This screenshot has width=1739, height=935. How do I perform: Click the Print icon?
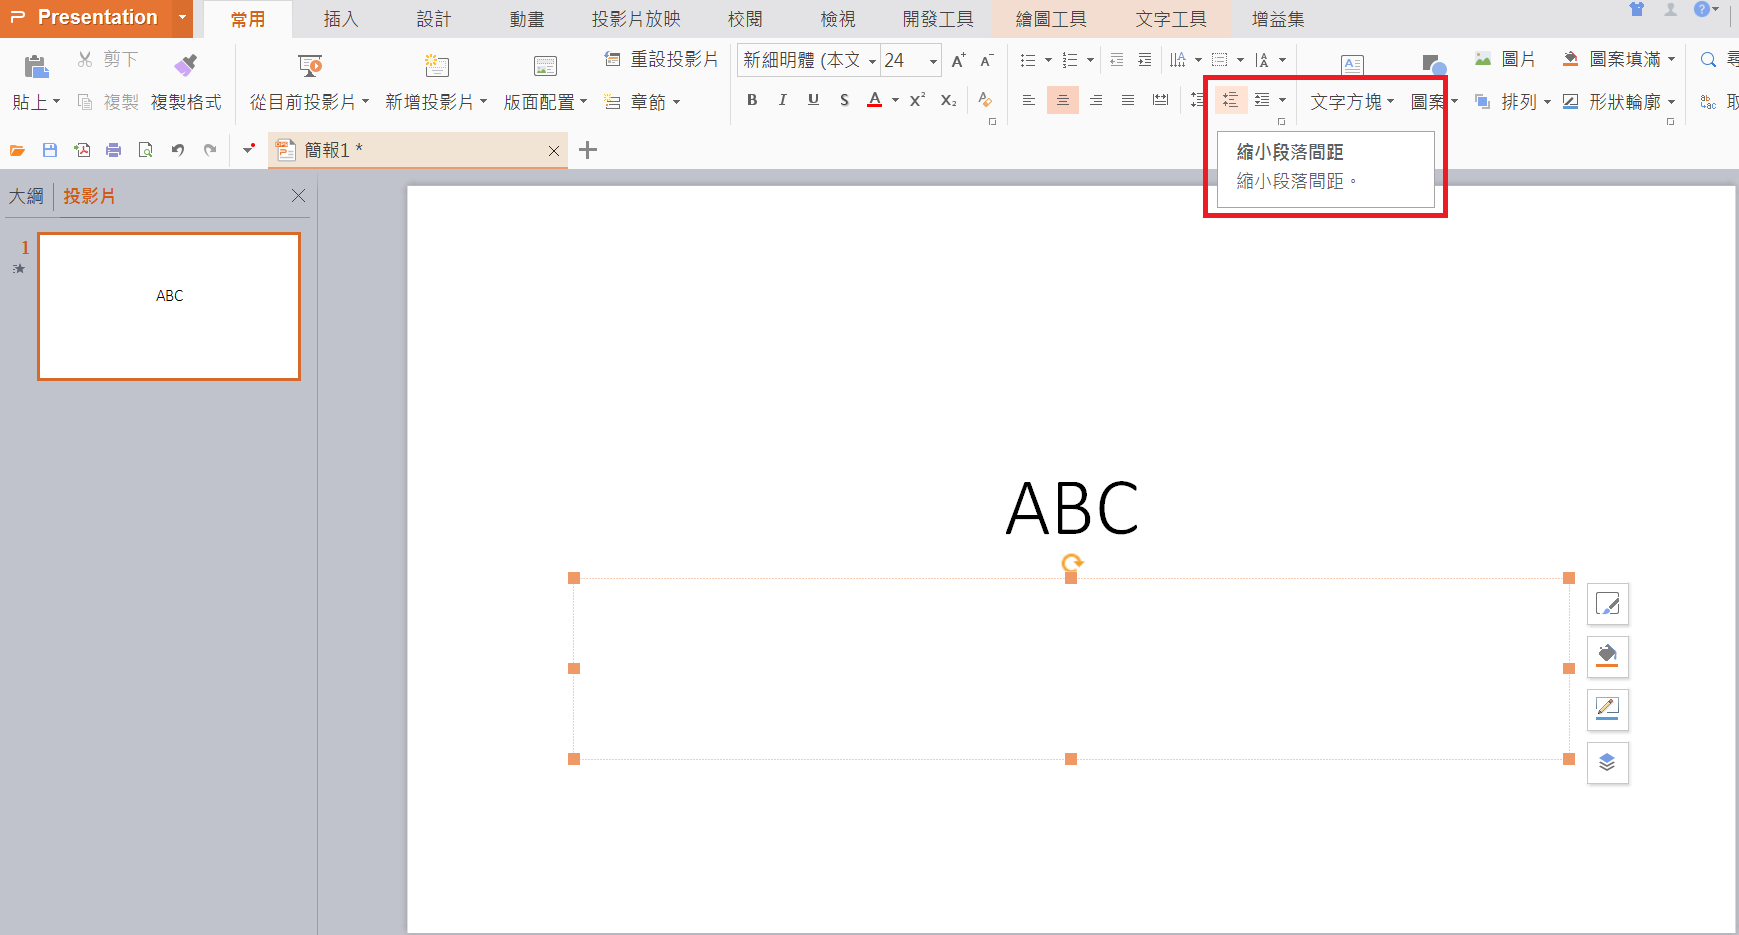[x=114, y=150]
